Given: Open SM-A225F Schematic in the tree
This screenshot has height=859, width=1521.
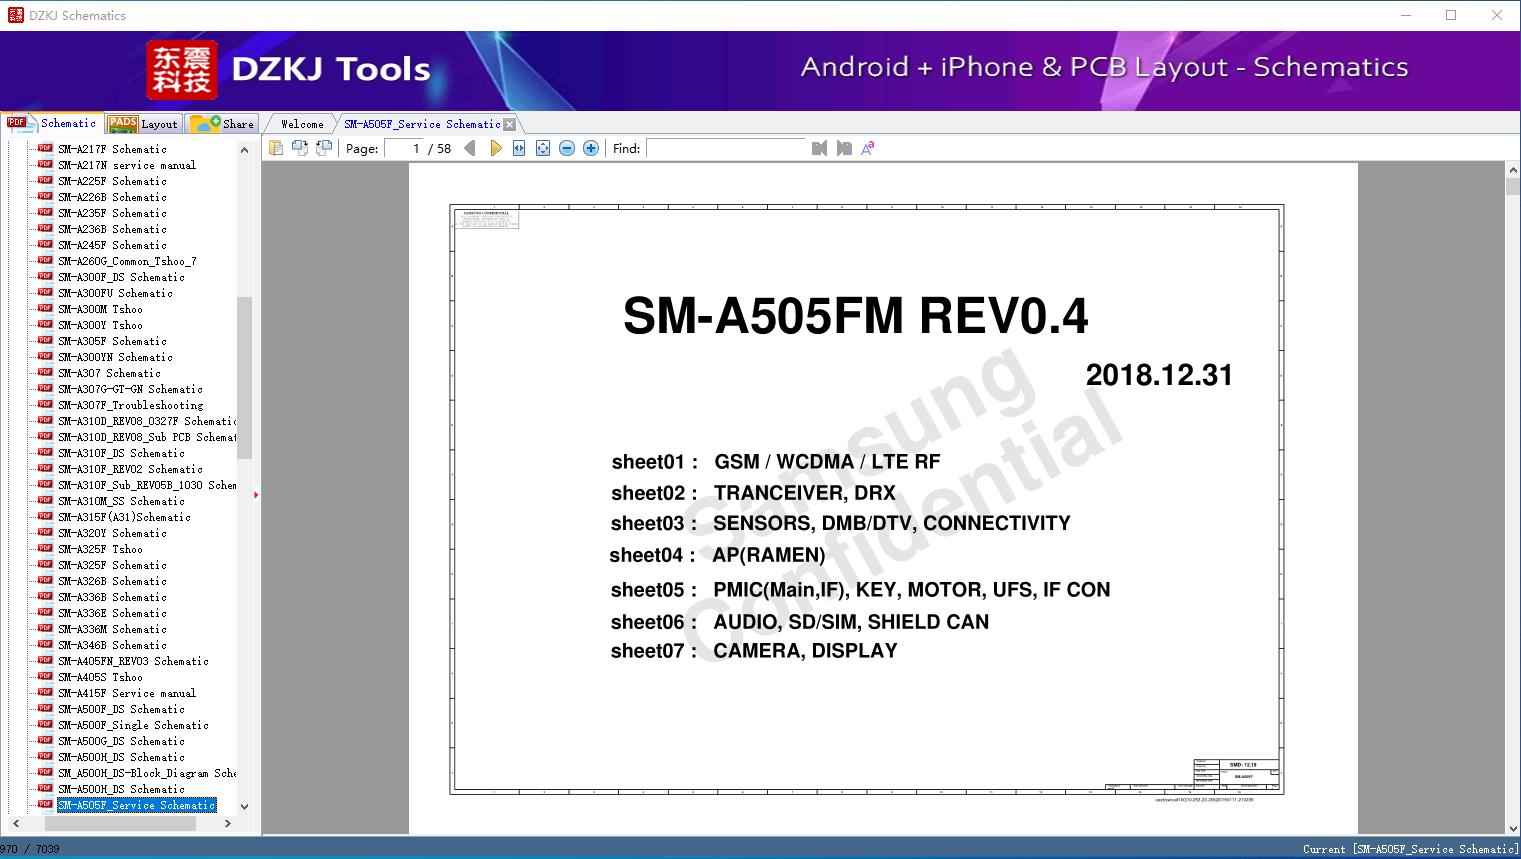Looking at the screenshot, I should click(112, 181).
